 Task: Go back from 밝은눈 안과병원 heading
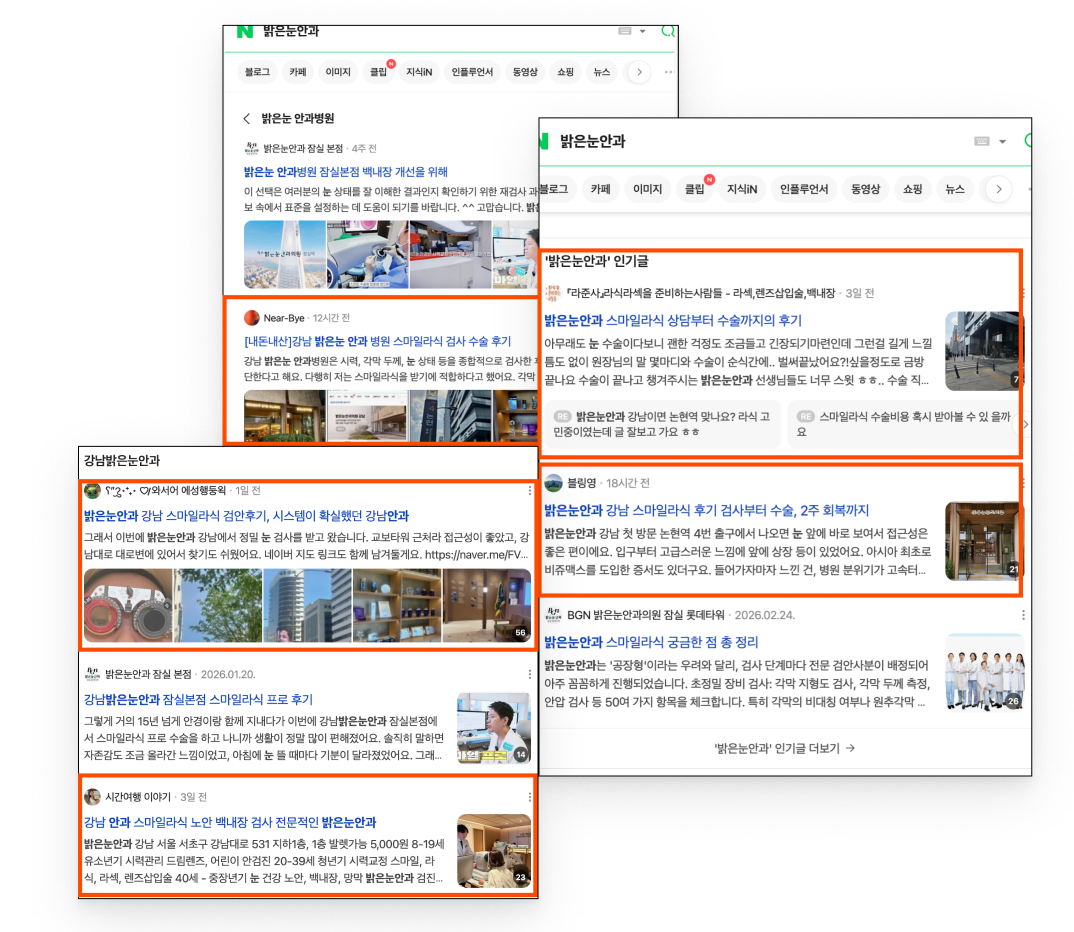click(247, 118)
